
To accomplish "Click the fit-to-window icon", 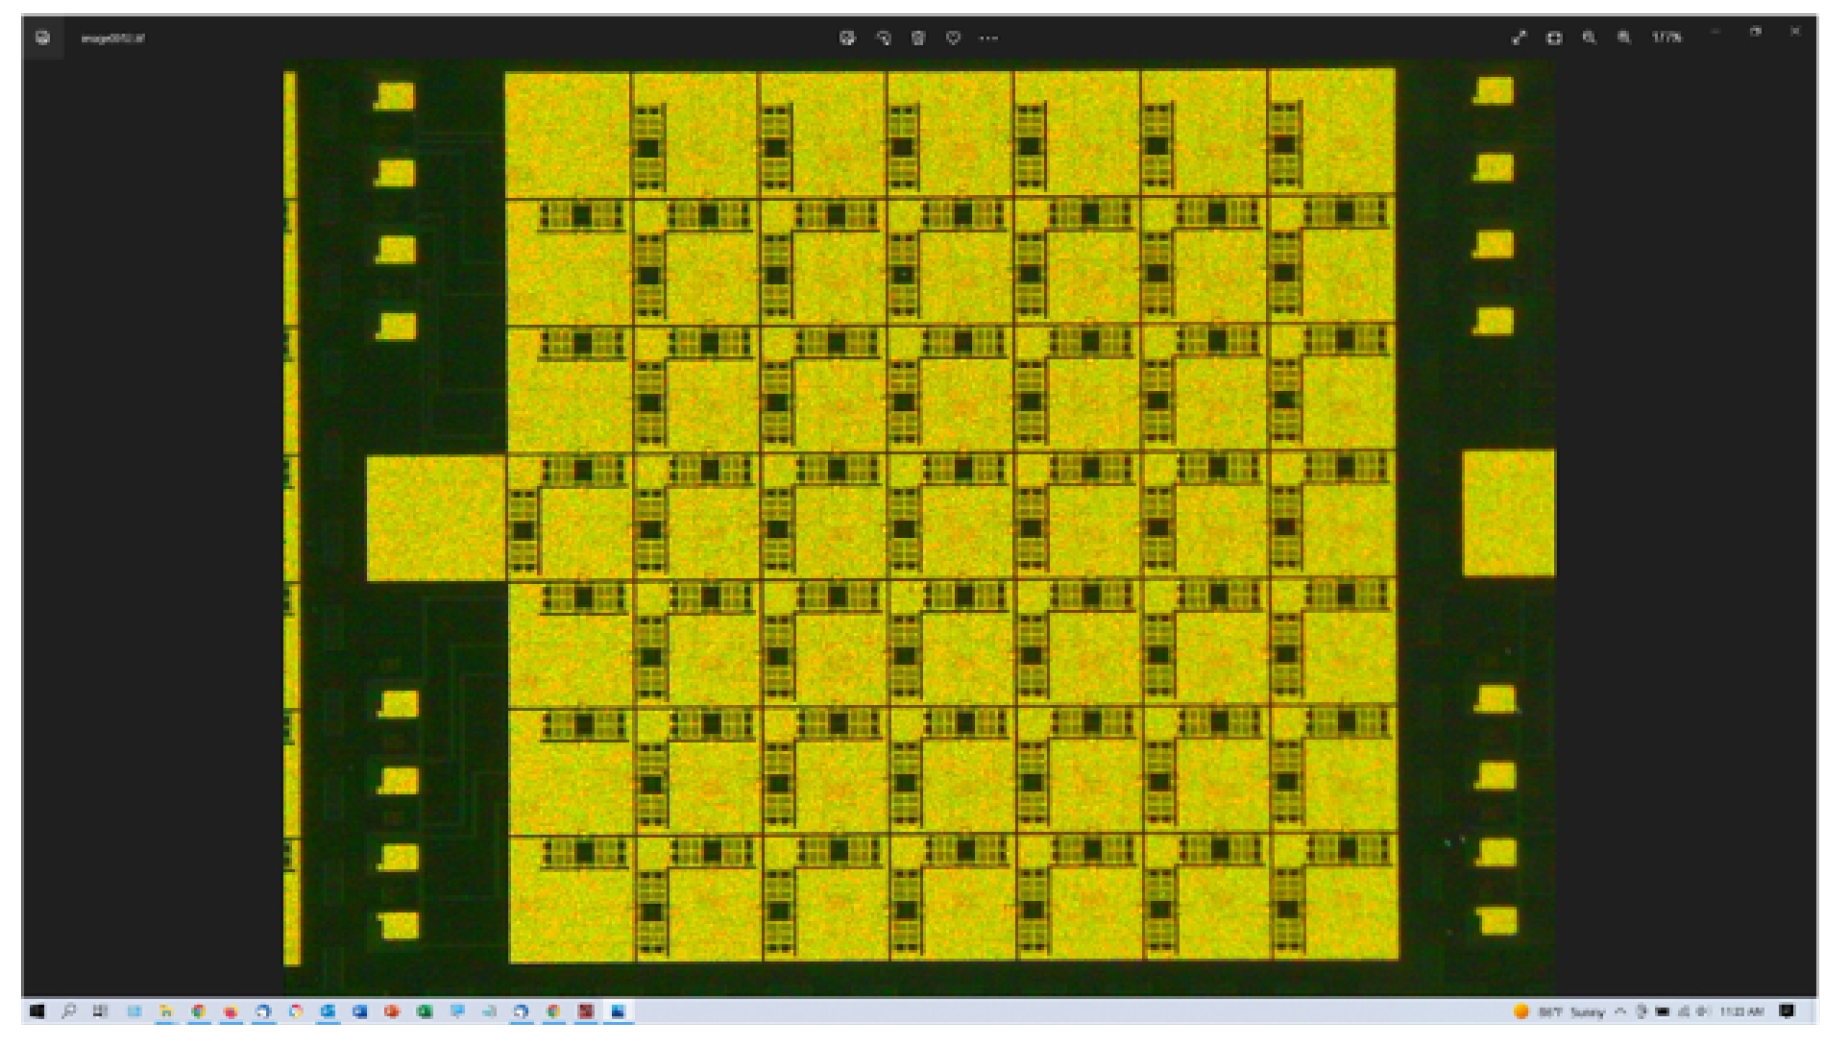I will tap(1554, 38).
